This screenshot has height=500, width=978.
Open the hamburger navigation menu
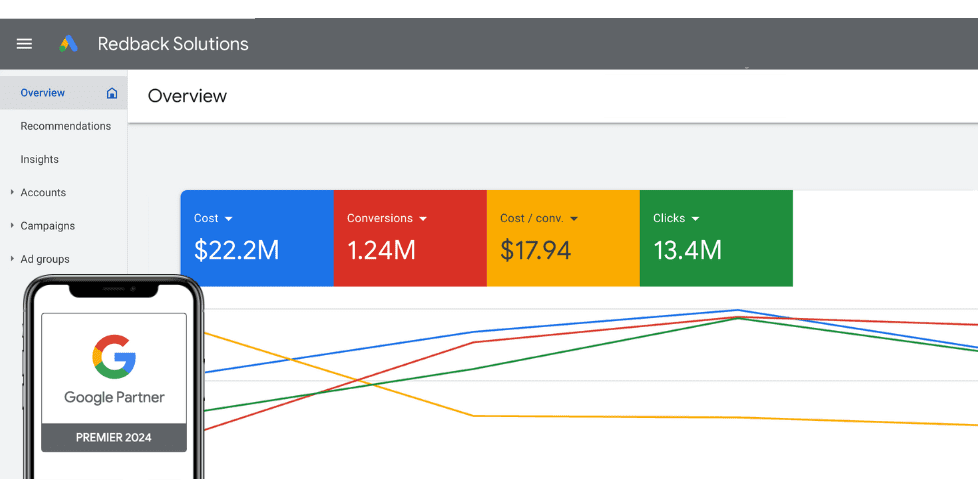[25, 44]
